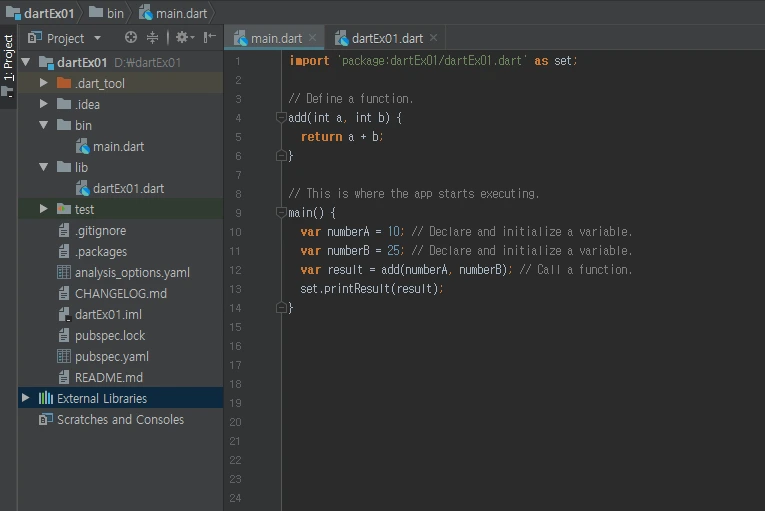
Task: Hide the Project tool window icon
Action: point(209,38)
